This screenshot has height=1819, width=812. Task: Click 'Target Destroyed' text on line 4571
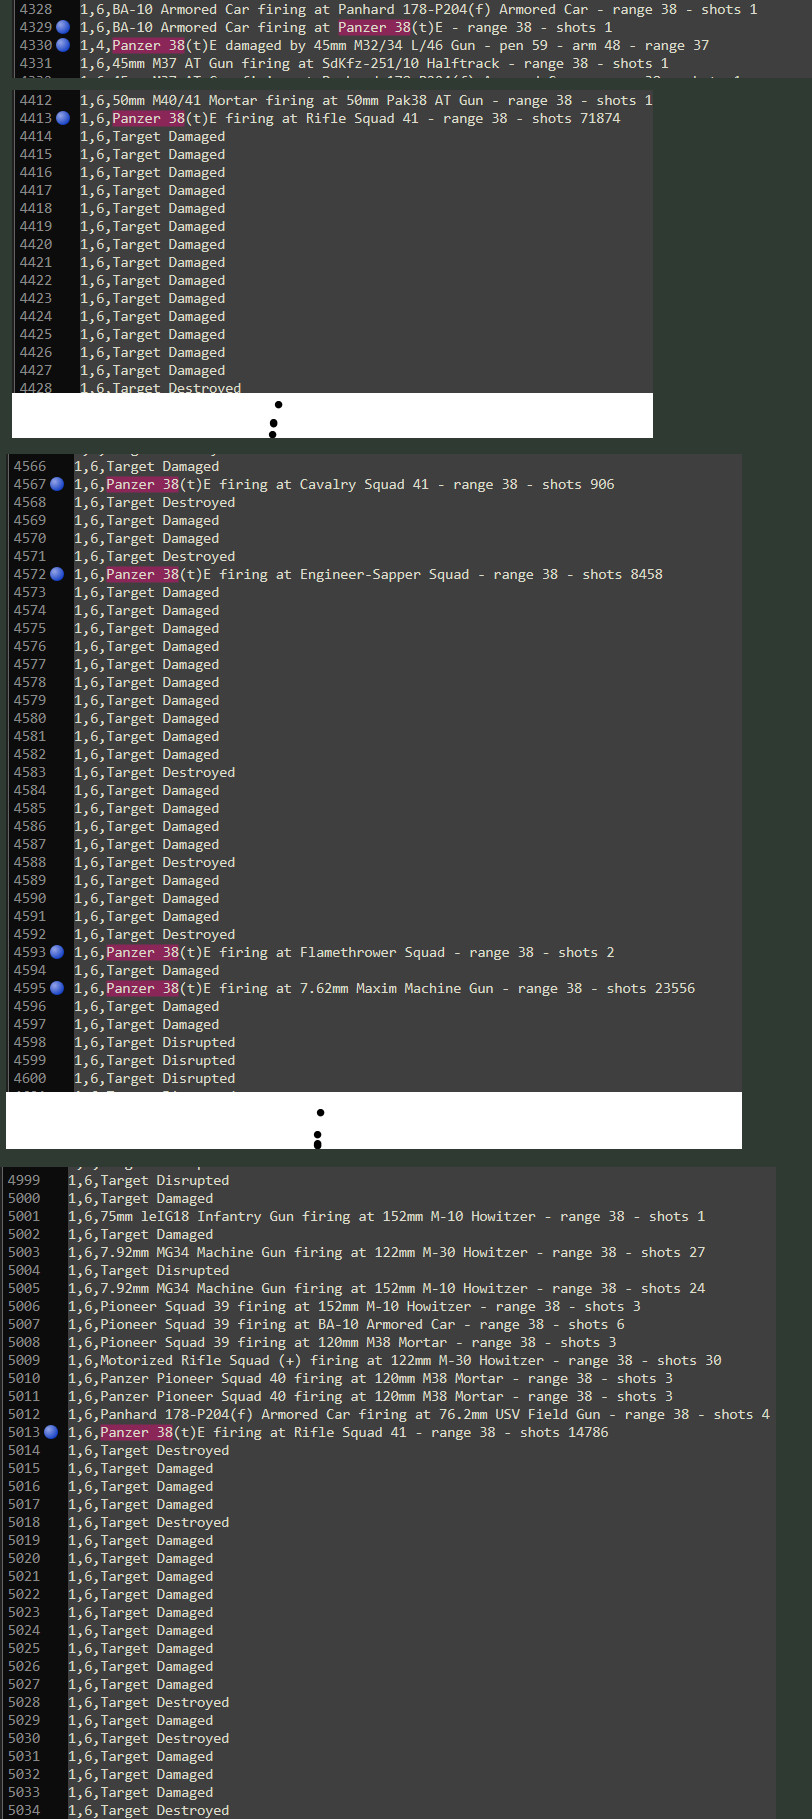[170, 556]
